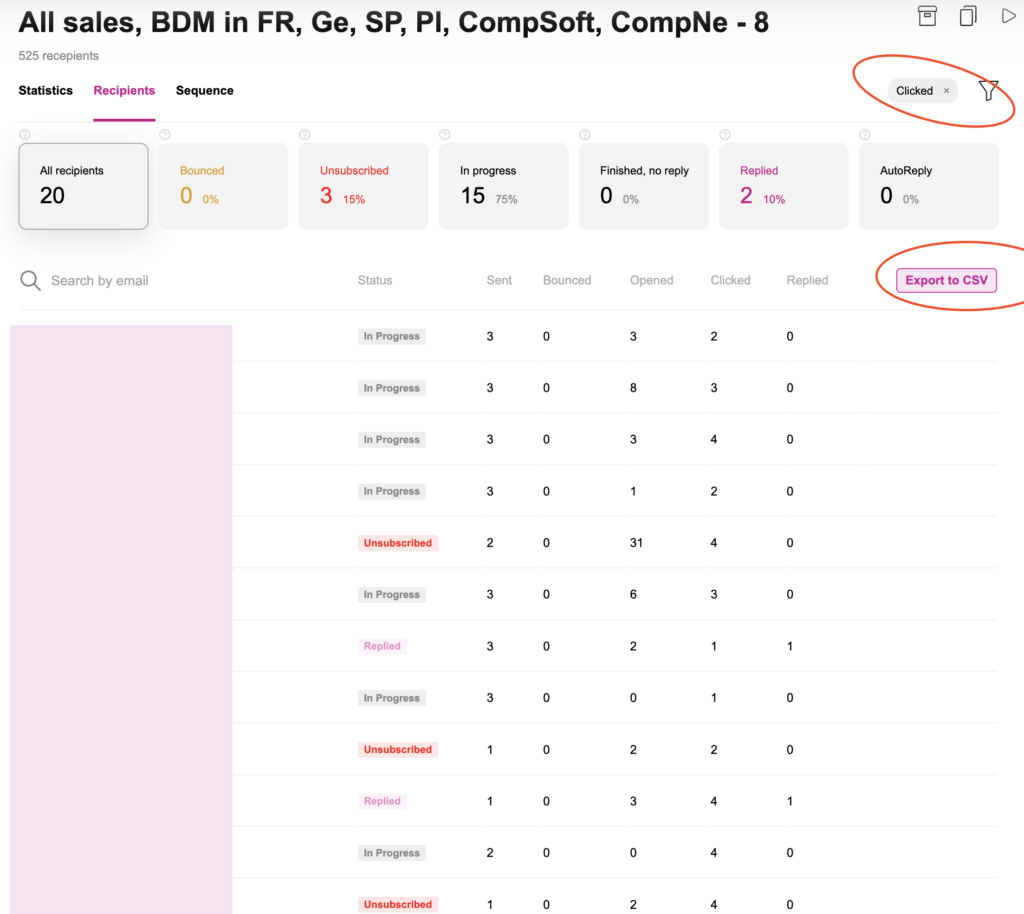Click help icon above Bounced card

164,135
